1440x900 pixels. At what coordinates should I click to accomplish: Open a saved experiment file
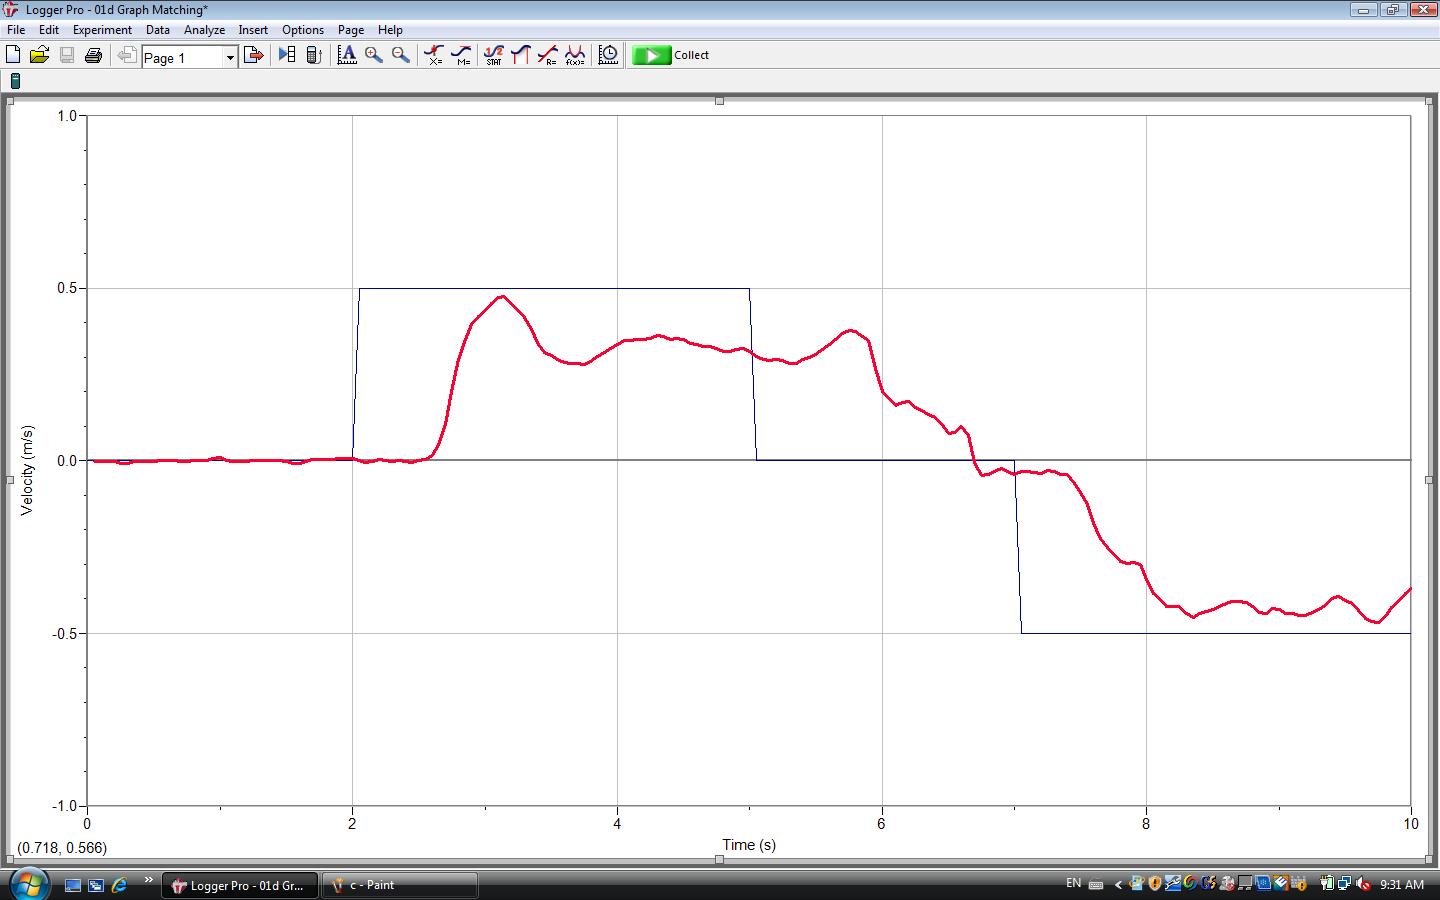coord(40,54)
